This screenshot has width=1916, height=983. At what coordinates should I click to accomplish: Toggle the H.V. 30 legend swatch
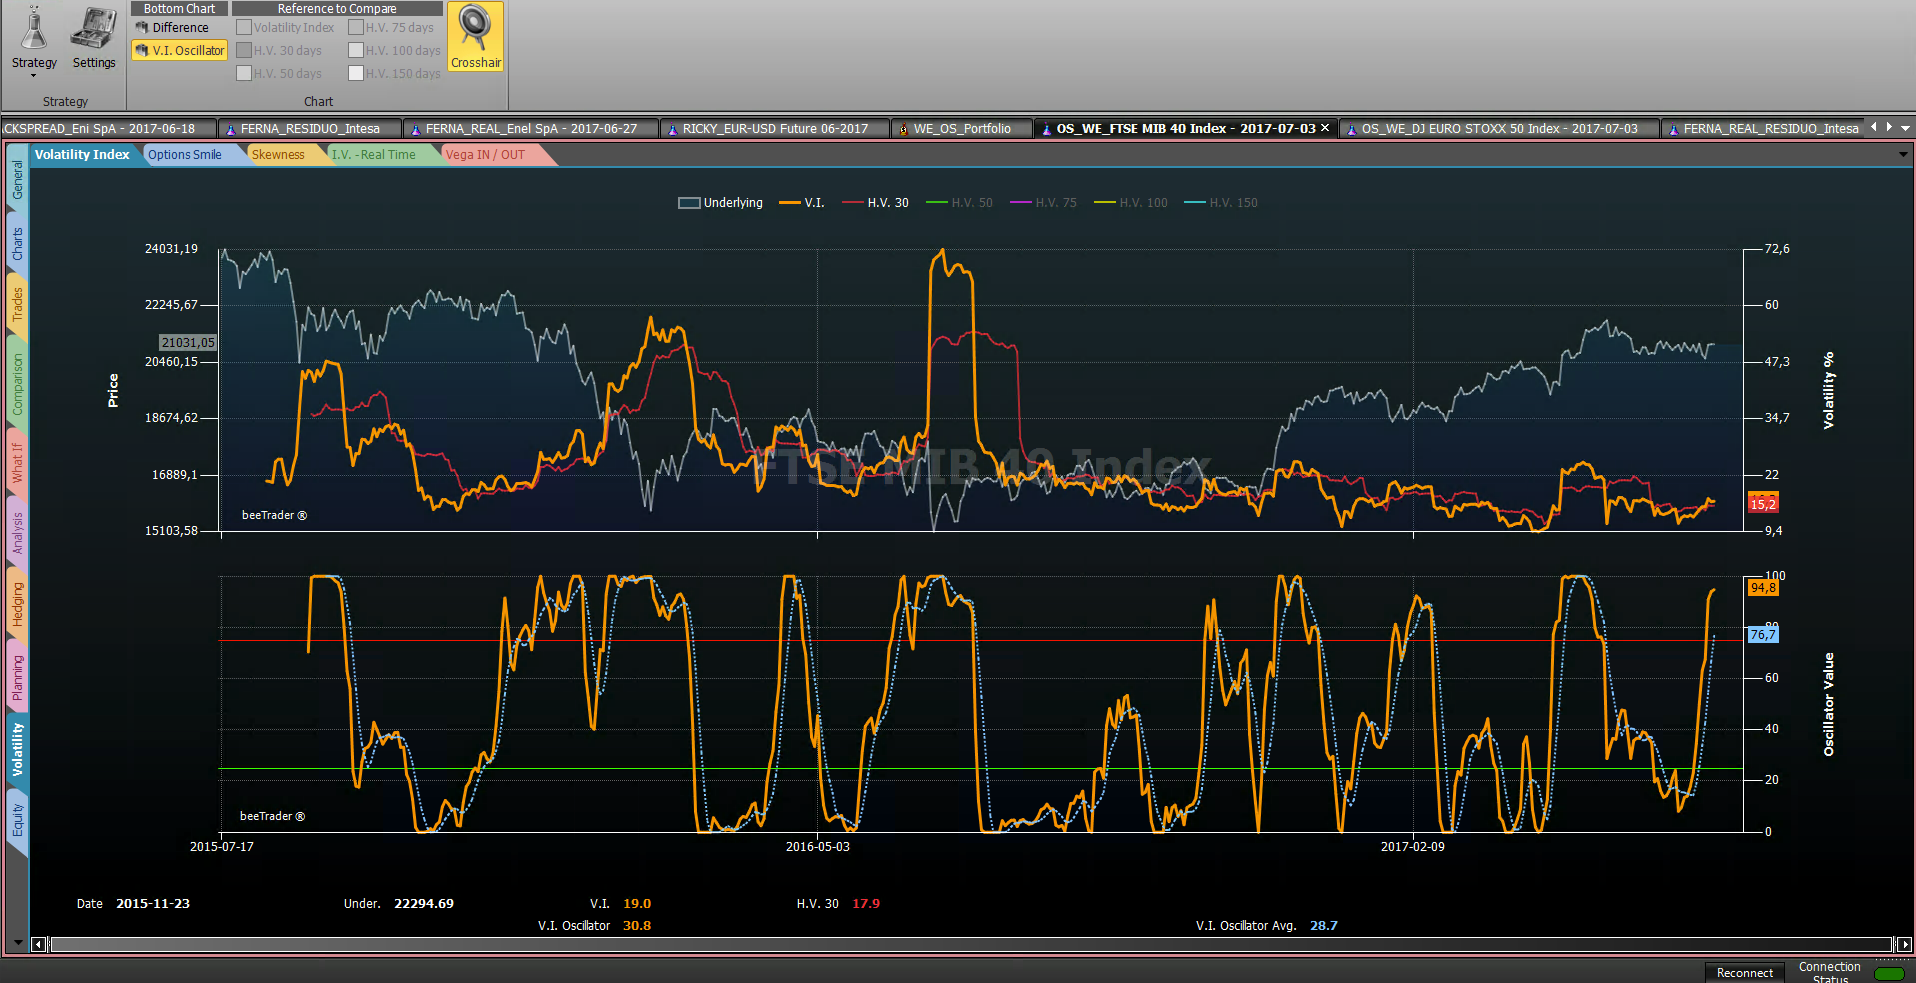[x=852, y=203]
